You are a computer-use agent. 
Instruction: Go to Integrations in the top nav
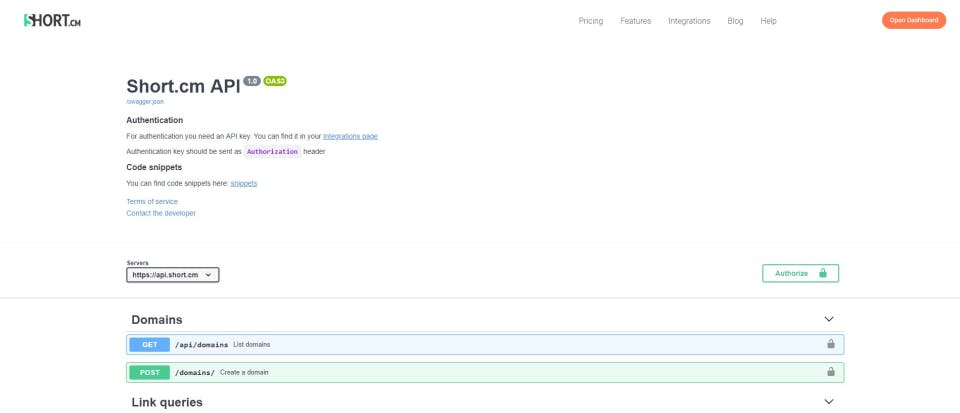689,21
